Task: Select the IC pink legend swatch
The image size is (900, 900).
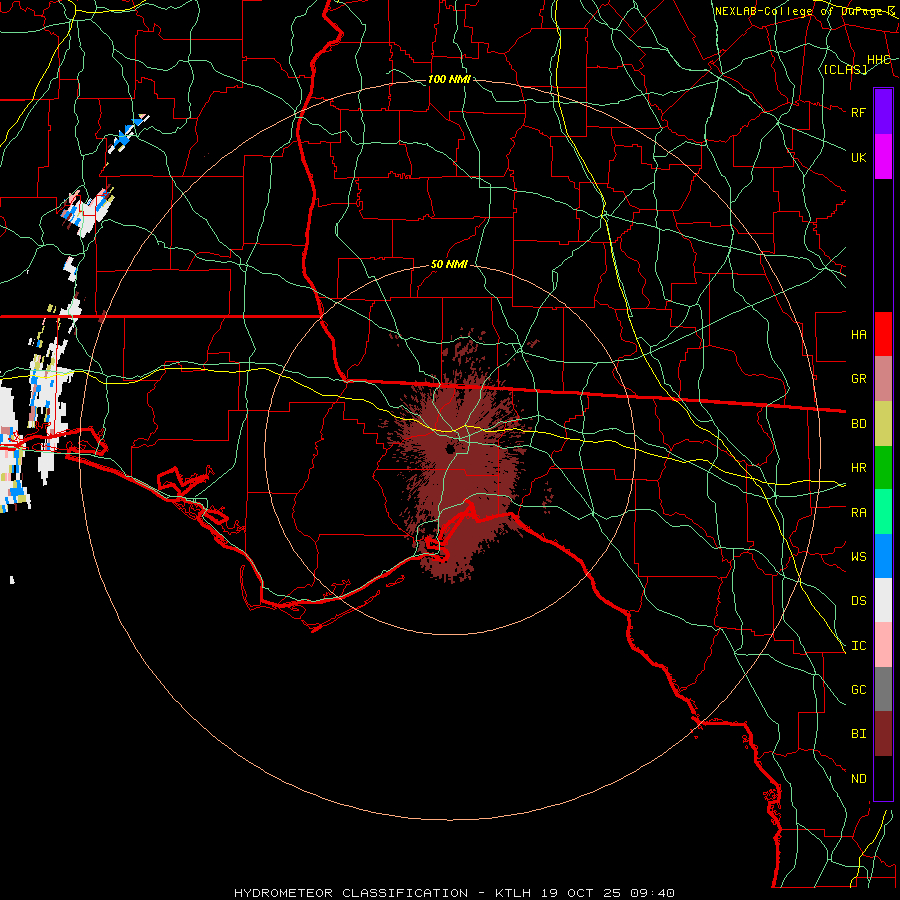Action: [x=883, y=645]
